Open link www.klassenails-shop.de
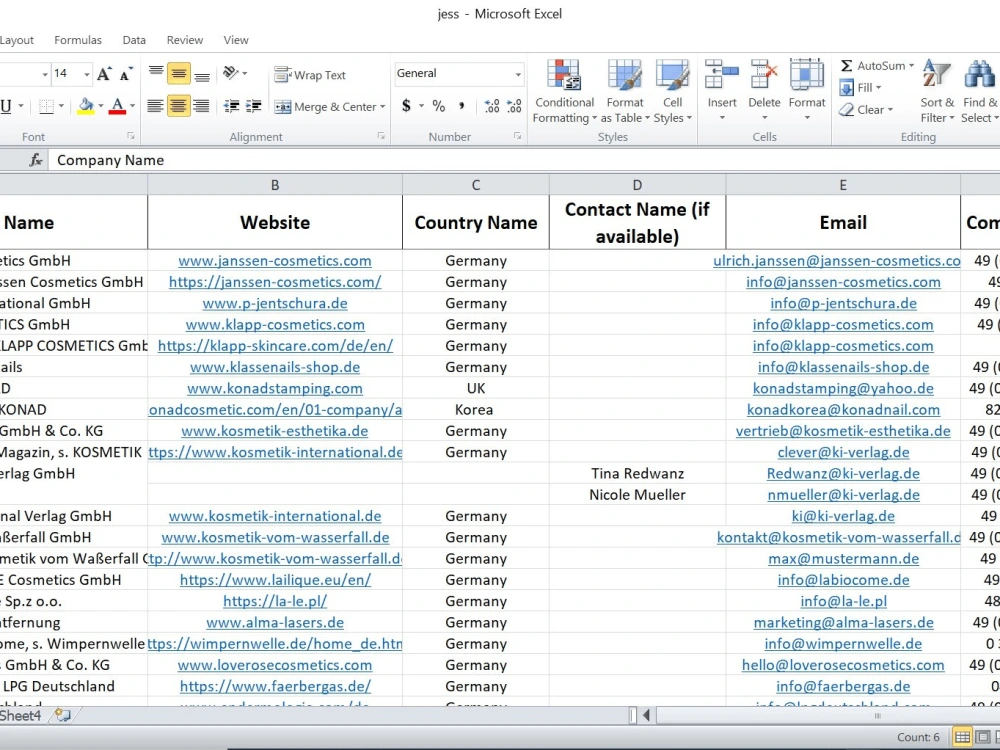 [x=275, y=367]
